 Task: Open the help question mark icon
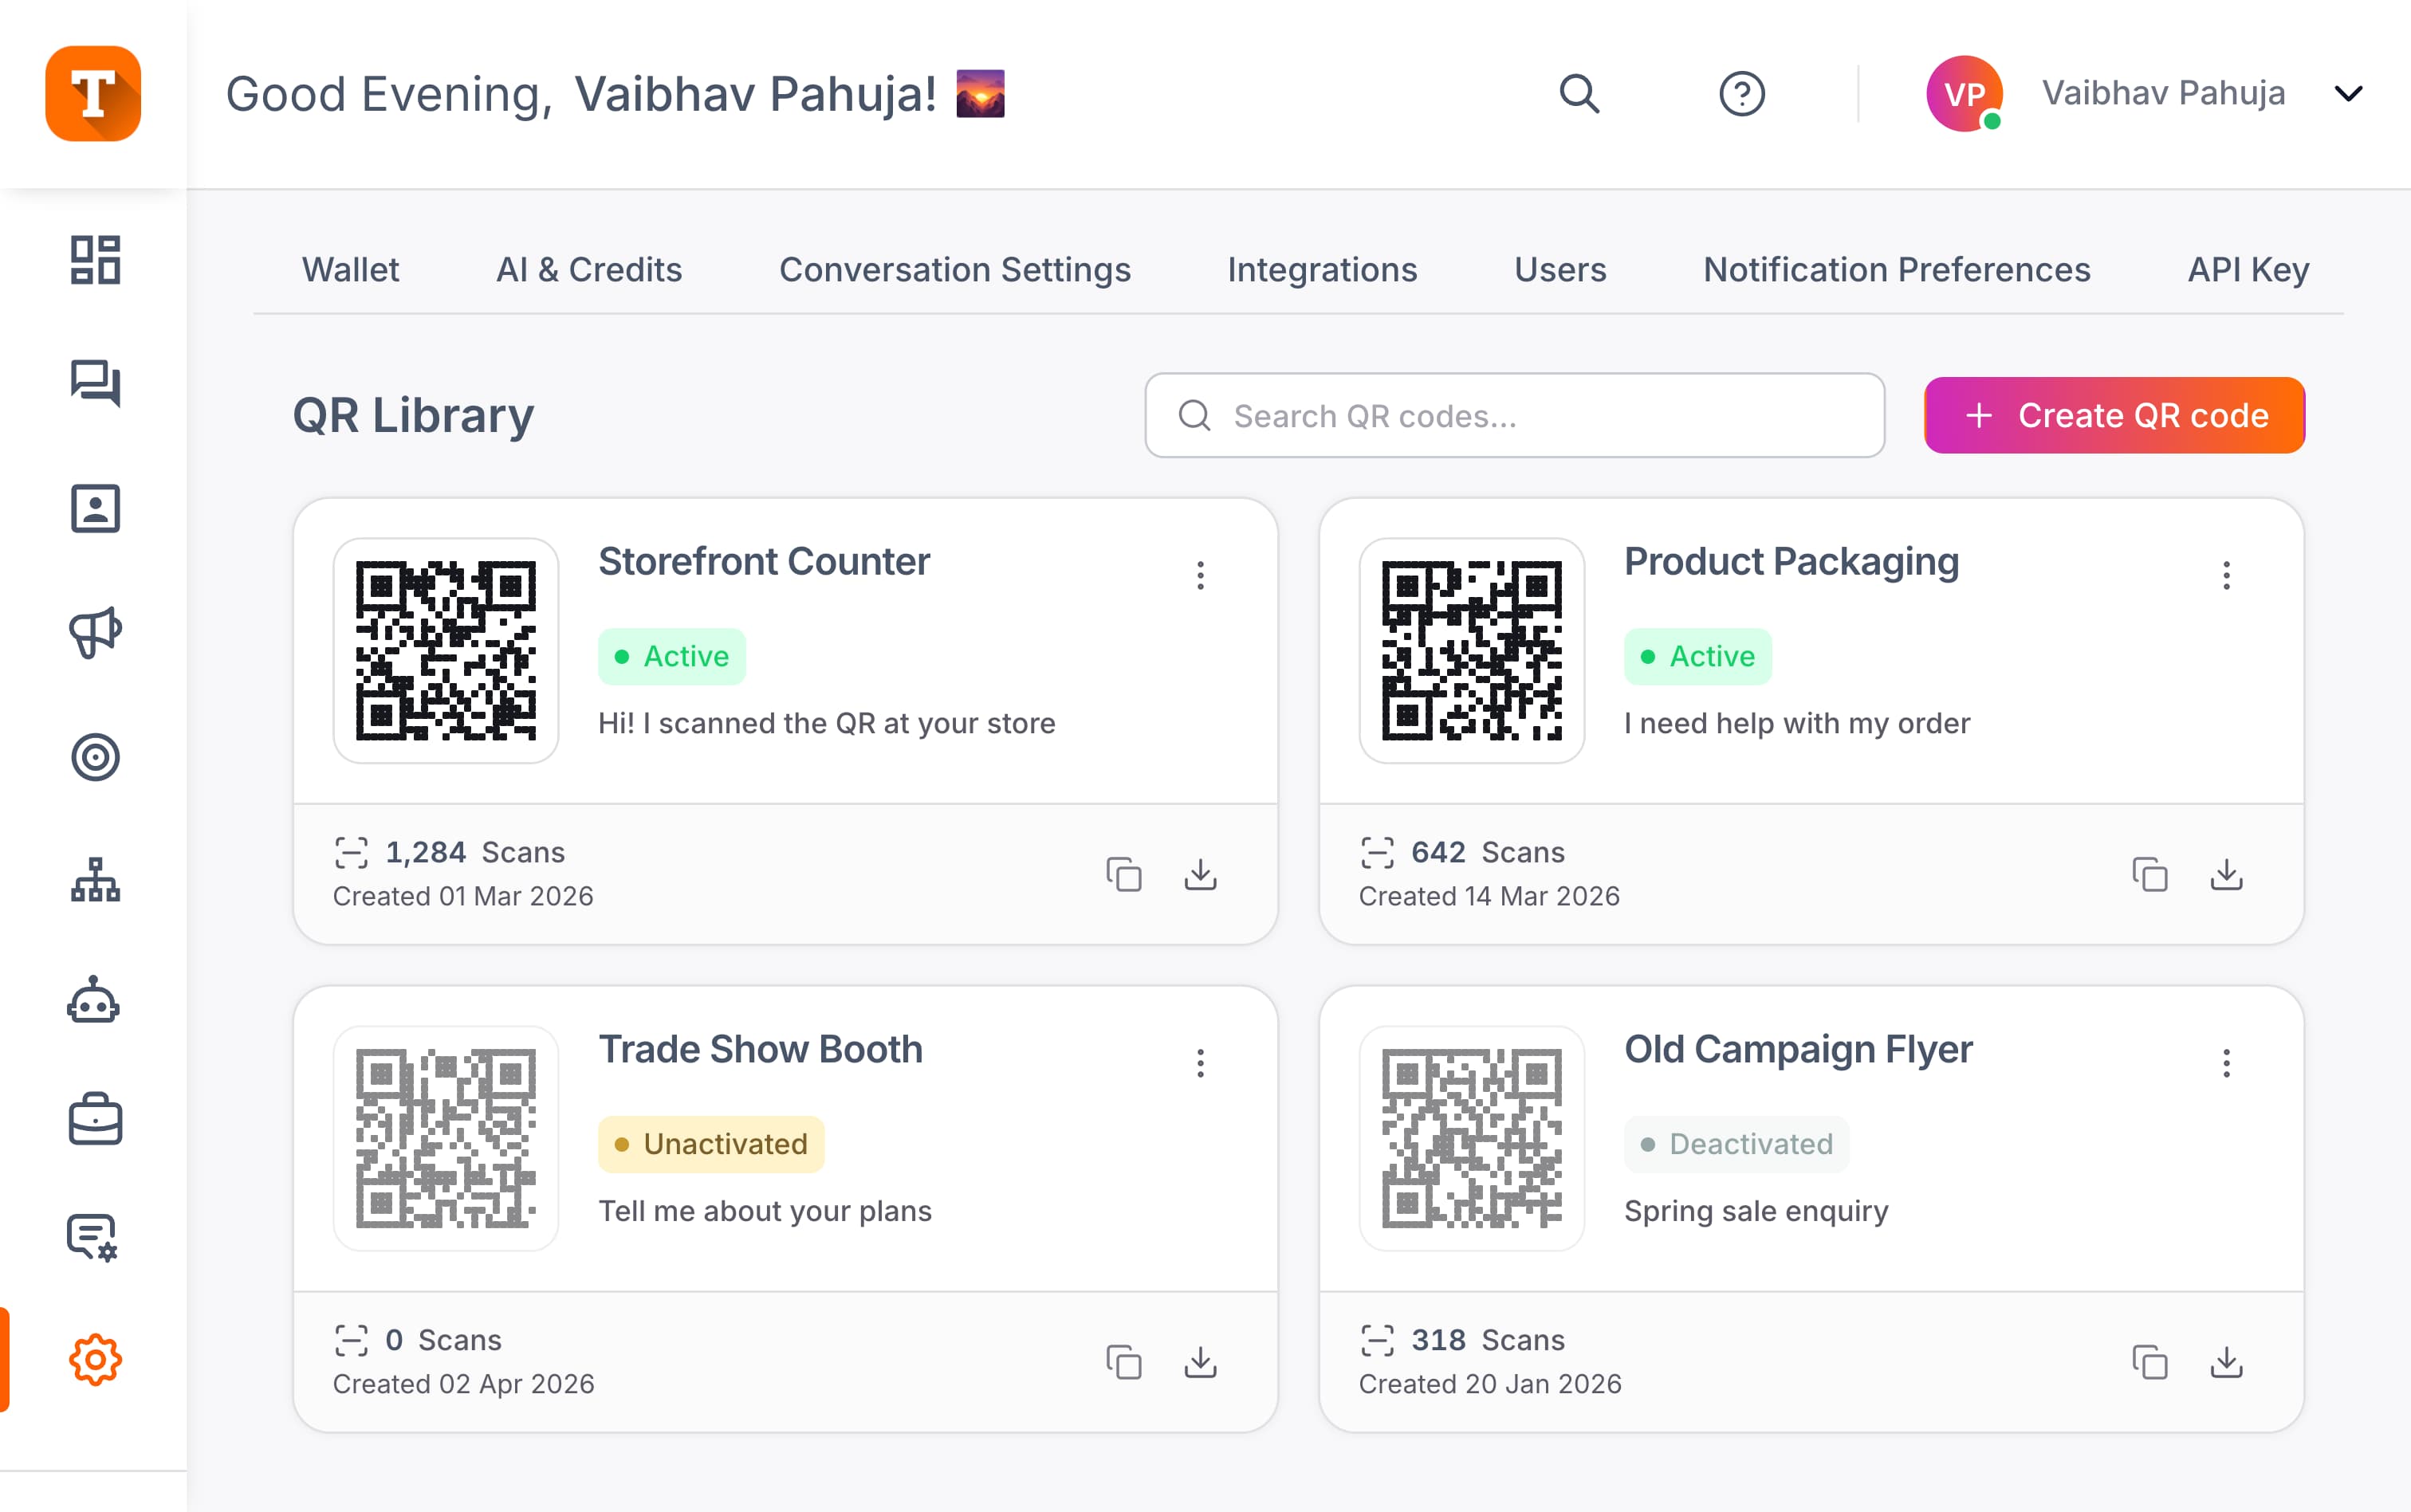[1742, 94]
